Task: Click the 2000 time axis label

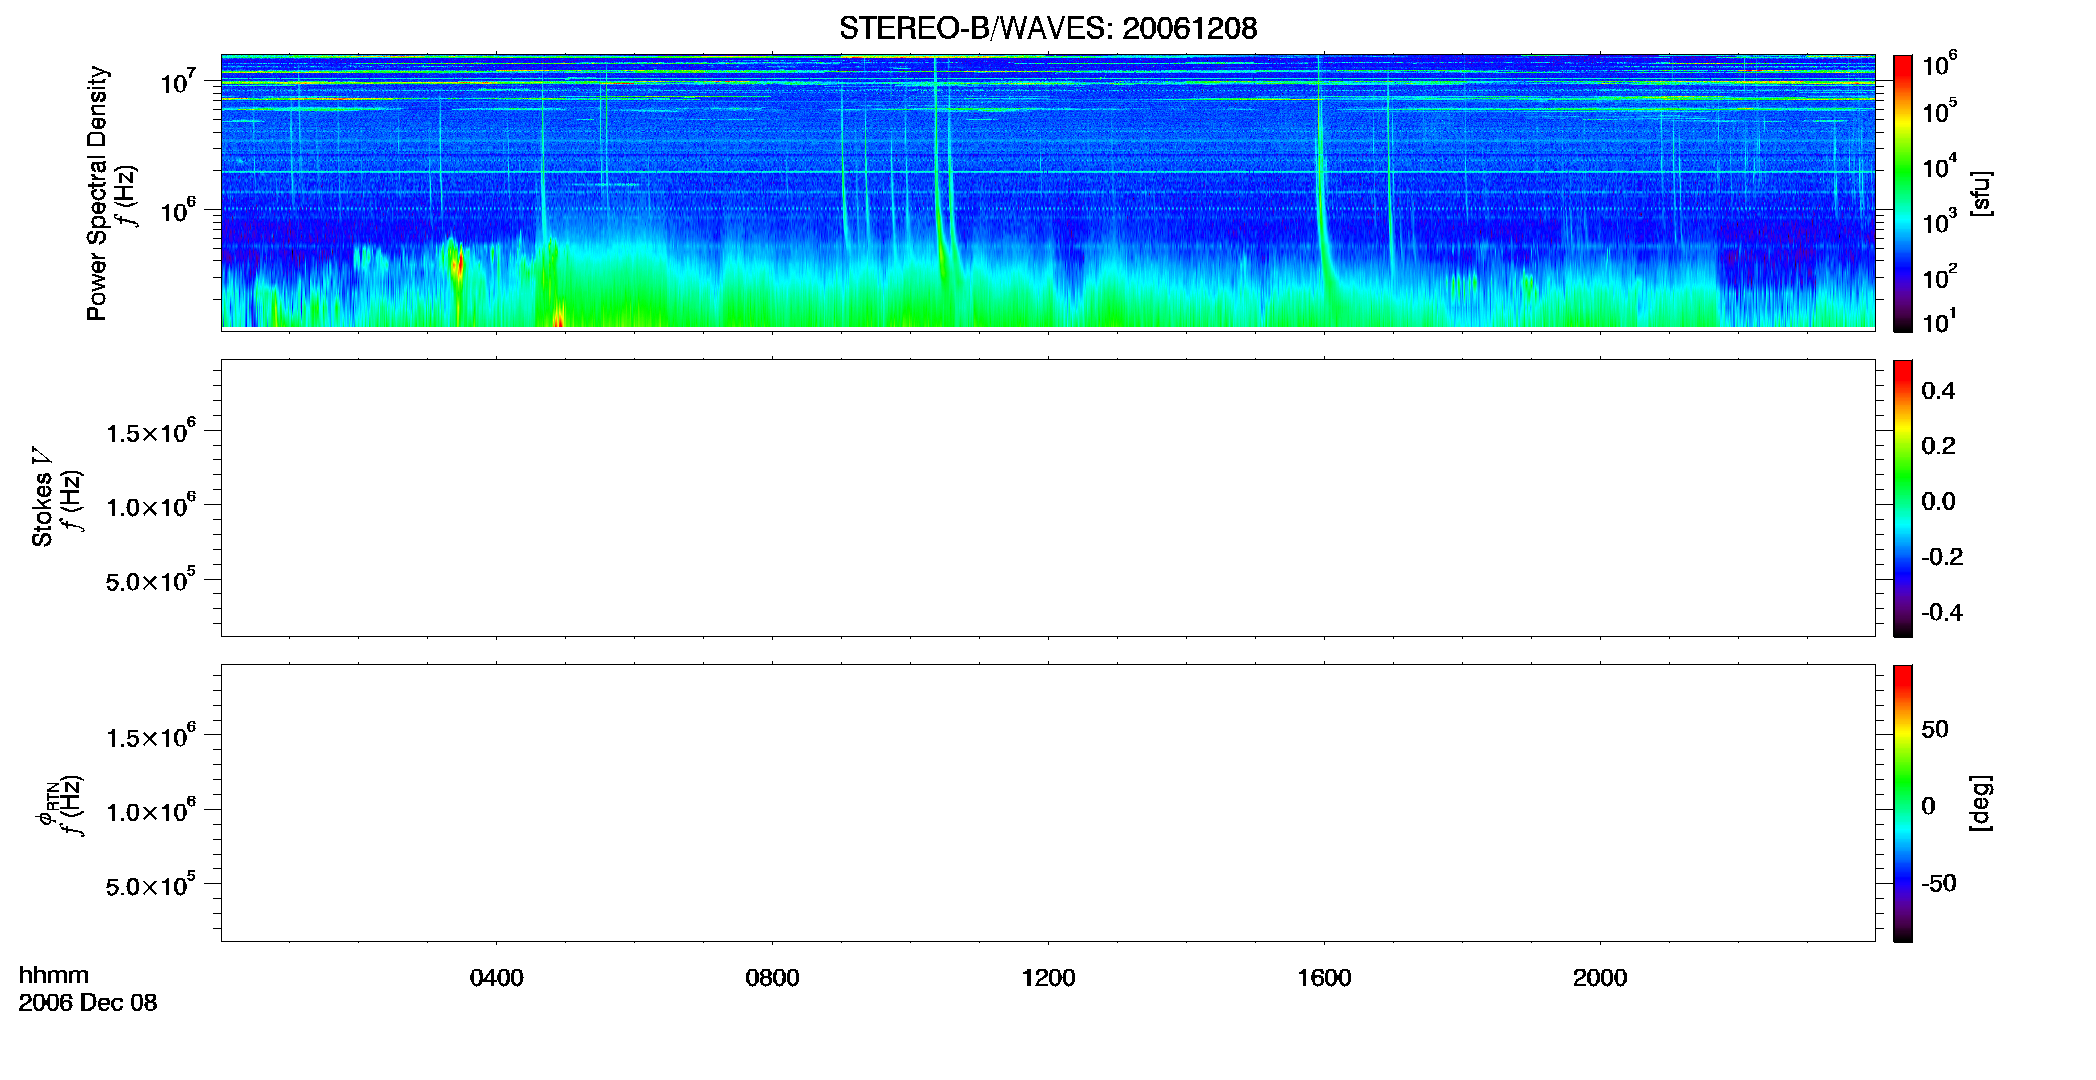Action: click(x=1600, y=978)
